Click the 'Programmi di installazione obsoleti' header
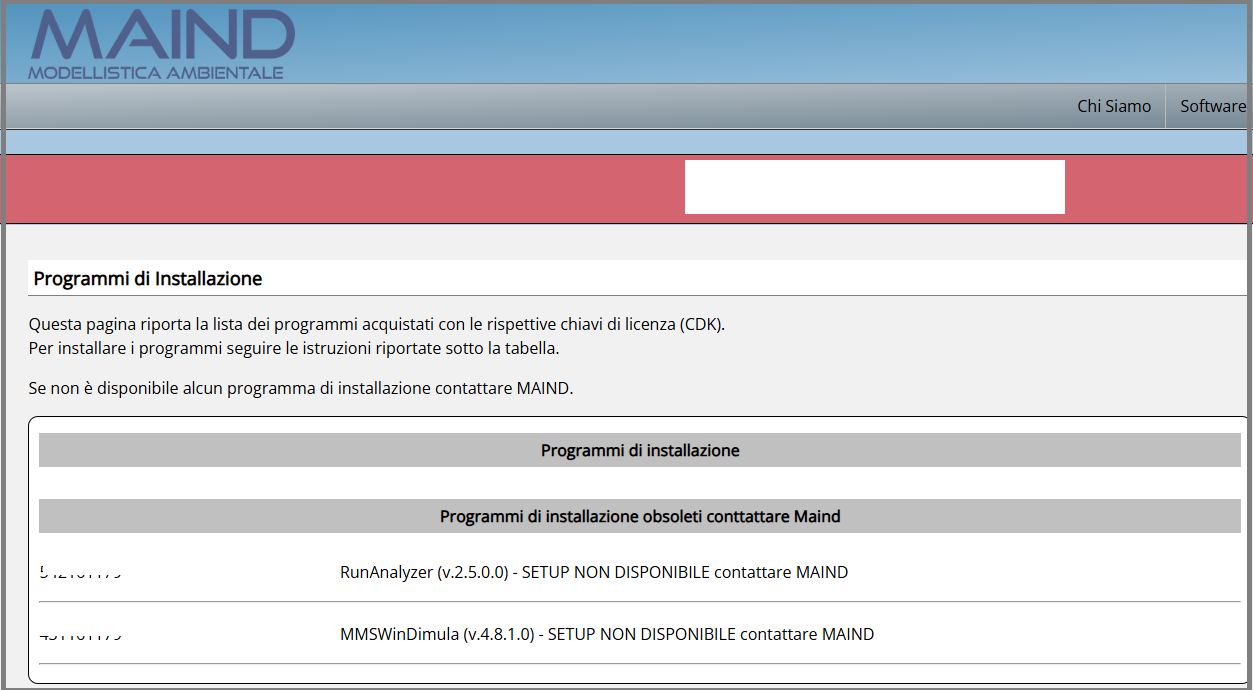 [640, 516]
